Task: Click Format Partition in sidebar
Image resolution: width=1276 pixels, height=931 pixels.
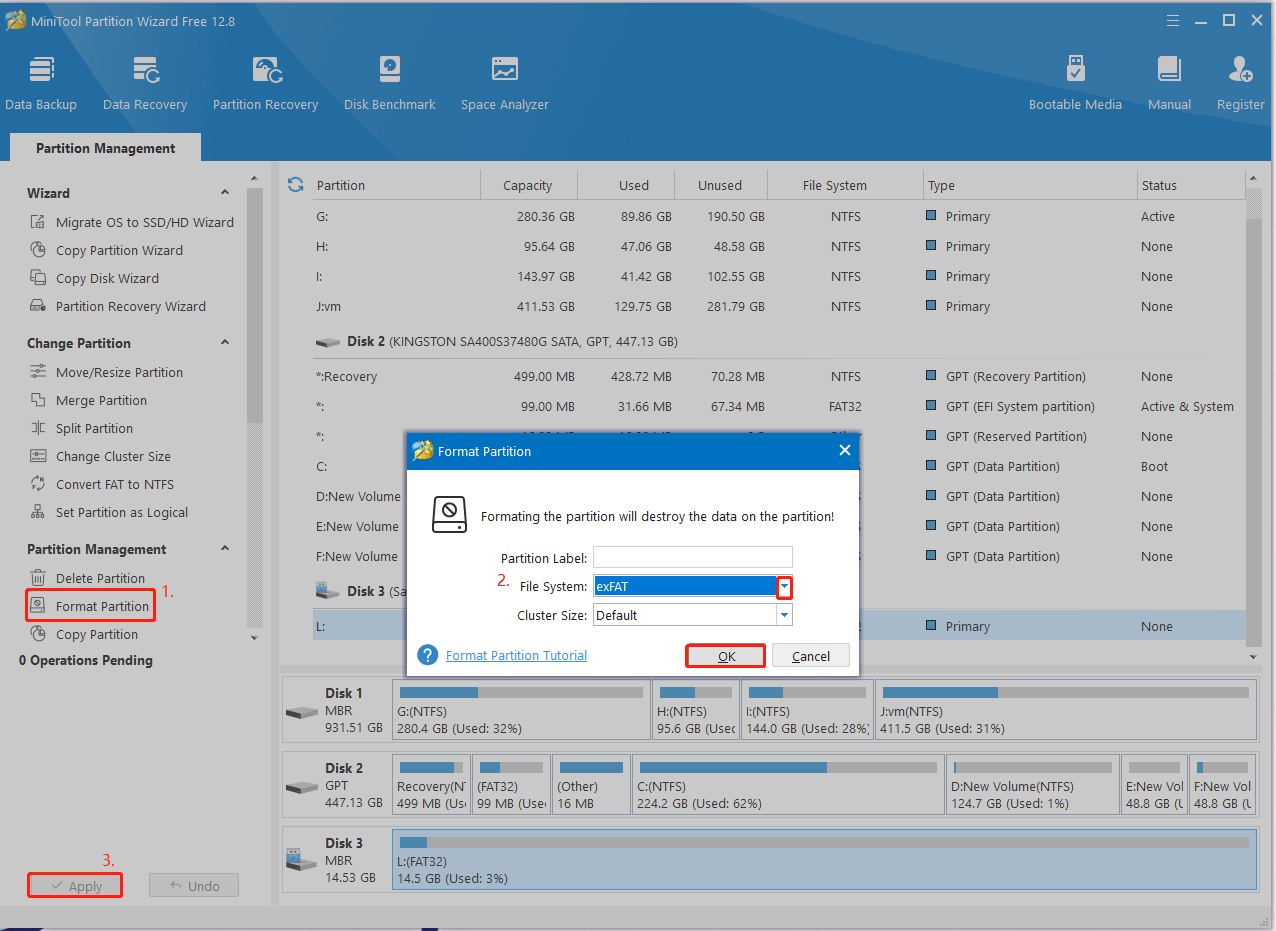Action: coord(91,606)
